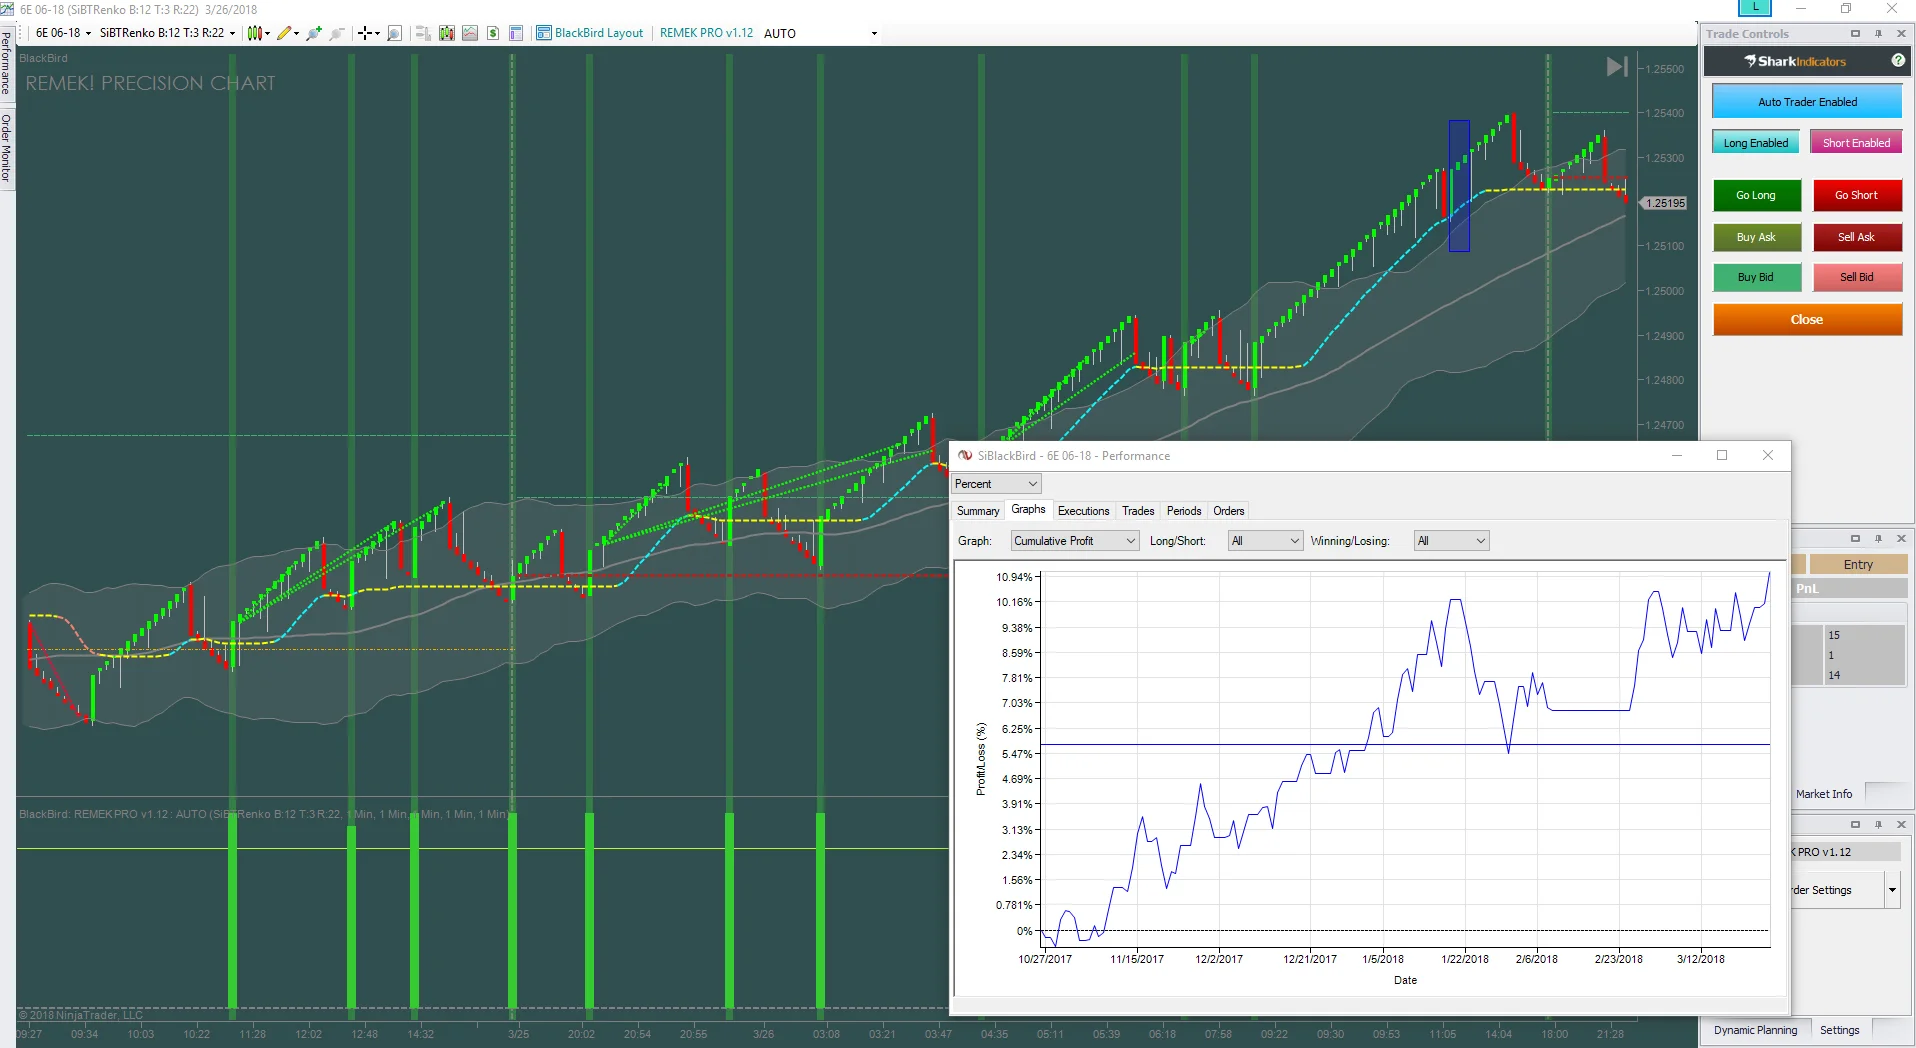Open data series candlestick icon
The image size is (1916, 1048).
(447, 33)
